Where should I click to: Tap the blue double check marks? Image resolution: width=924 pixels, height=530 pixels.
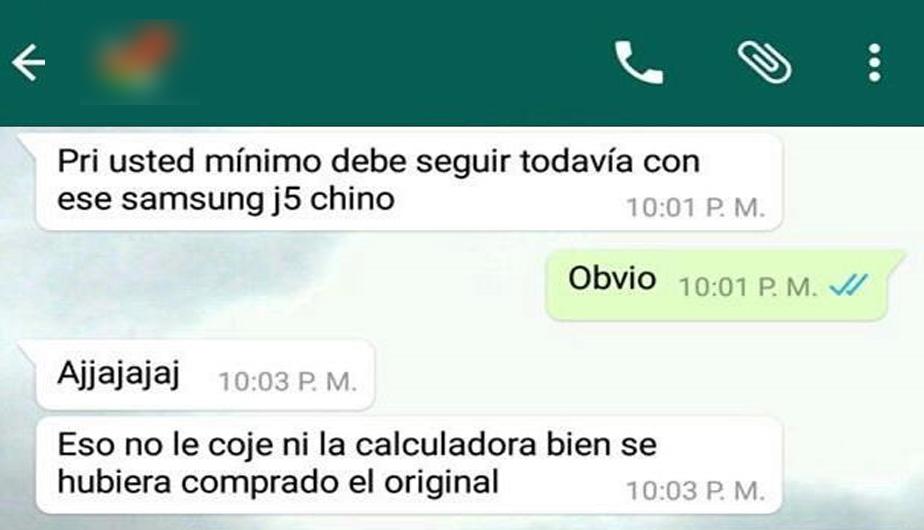(x=849, y=285)
